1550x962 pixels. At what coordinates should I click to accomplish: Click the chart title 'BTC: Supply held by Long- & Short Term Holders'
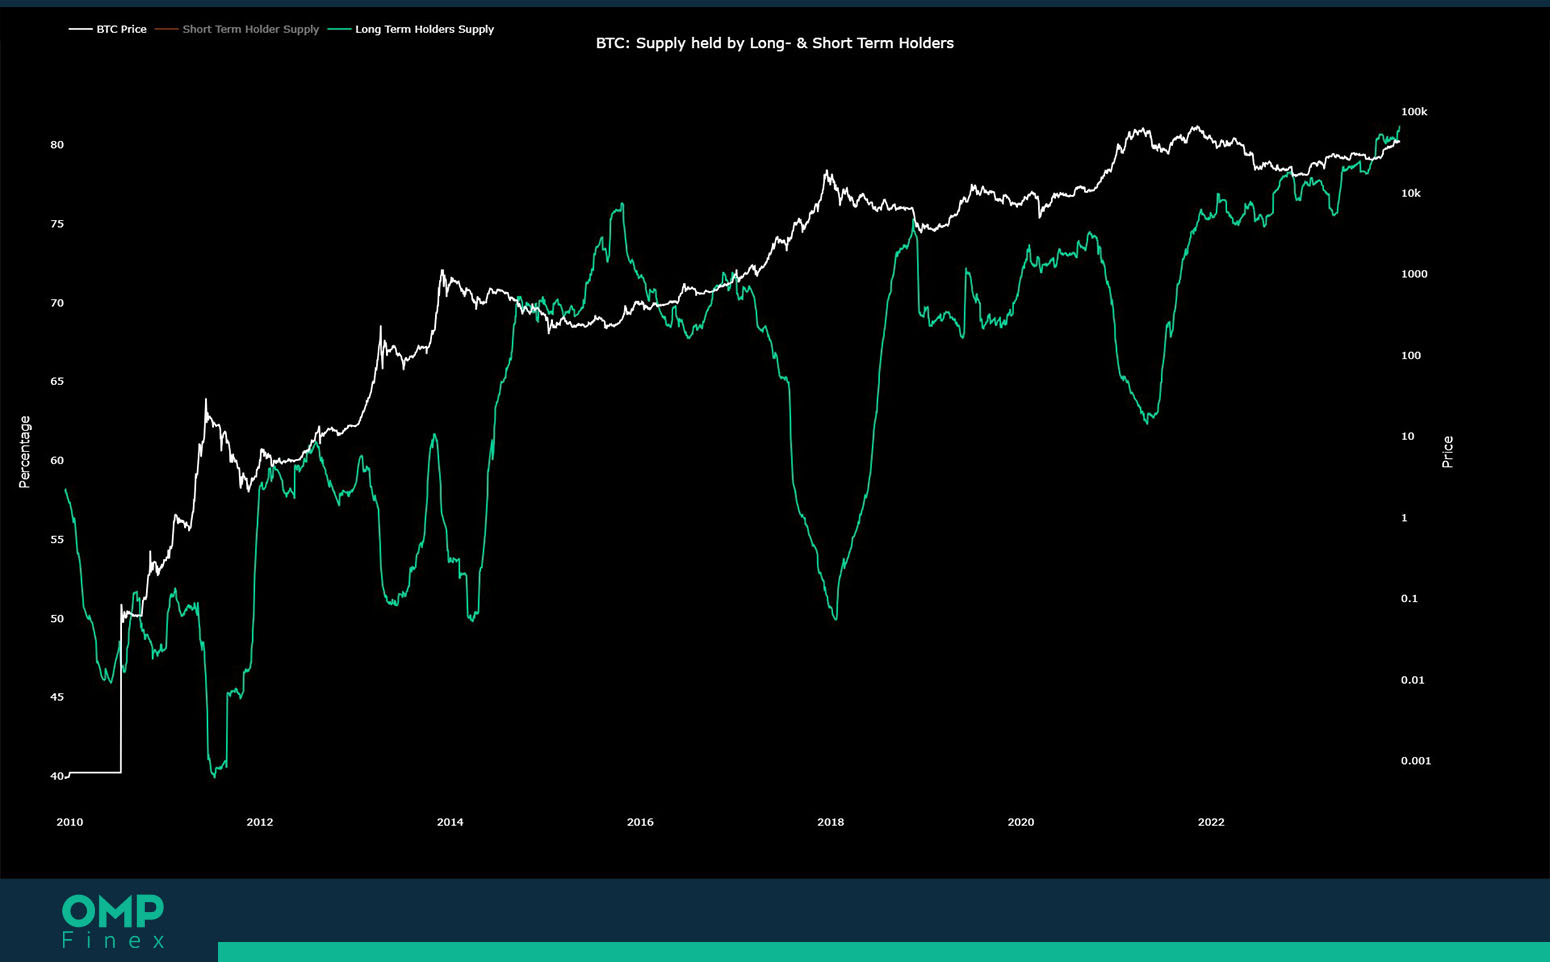tap(775, 43)
